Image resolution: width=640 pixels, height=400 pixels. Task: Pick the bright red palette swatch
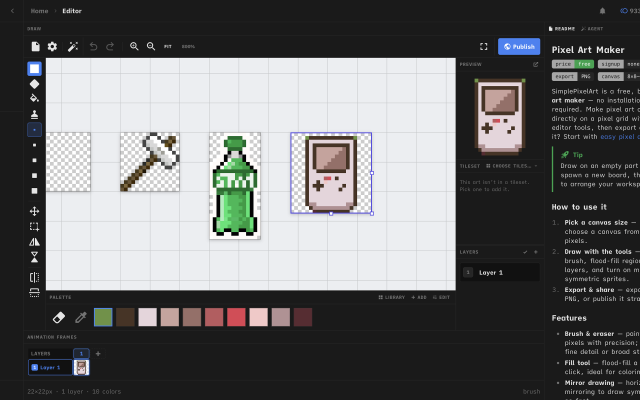click(x=236, y=318)
